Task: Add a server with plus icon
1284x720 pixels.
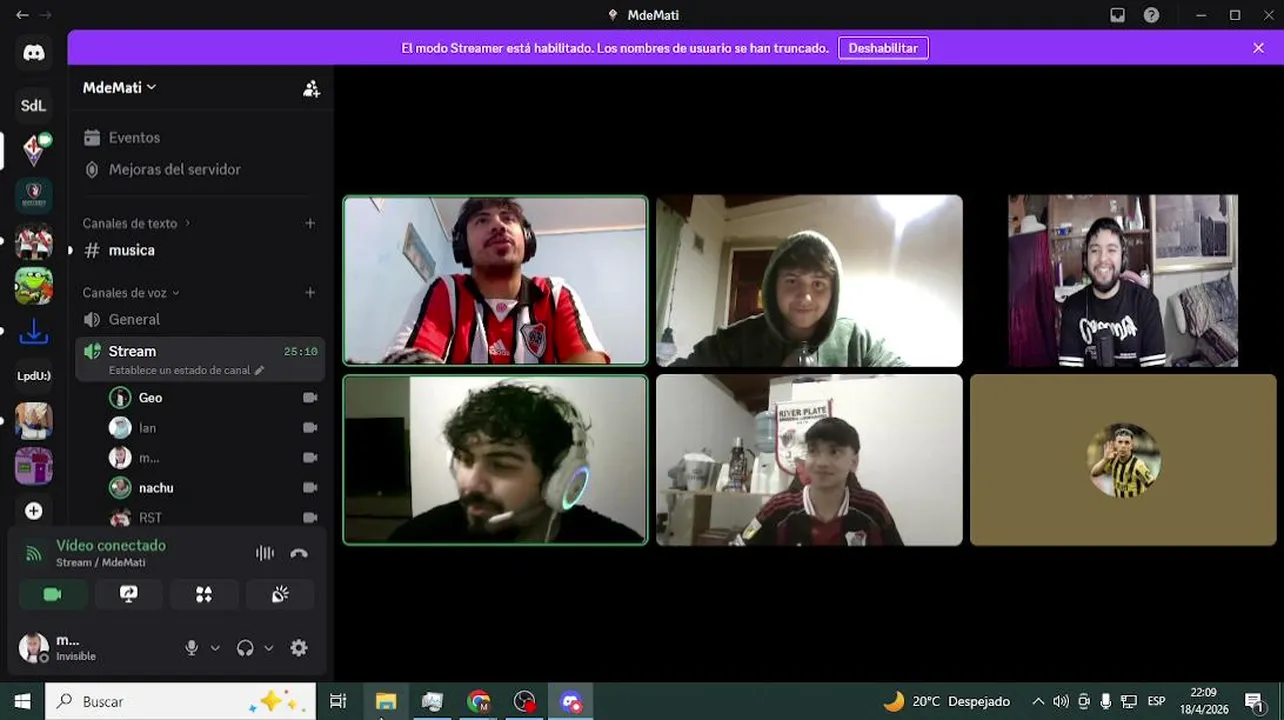Action: 34,511
